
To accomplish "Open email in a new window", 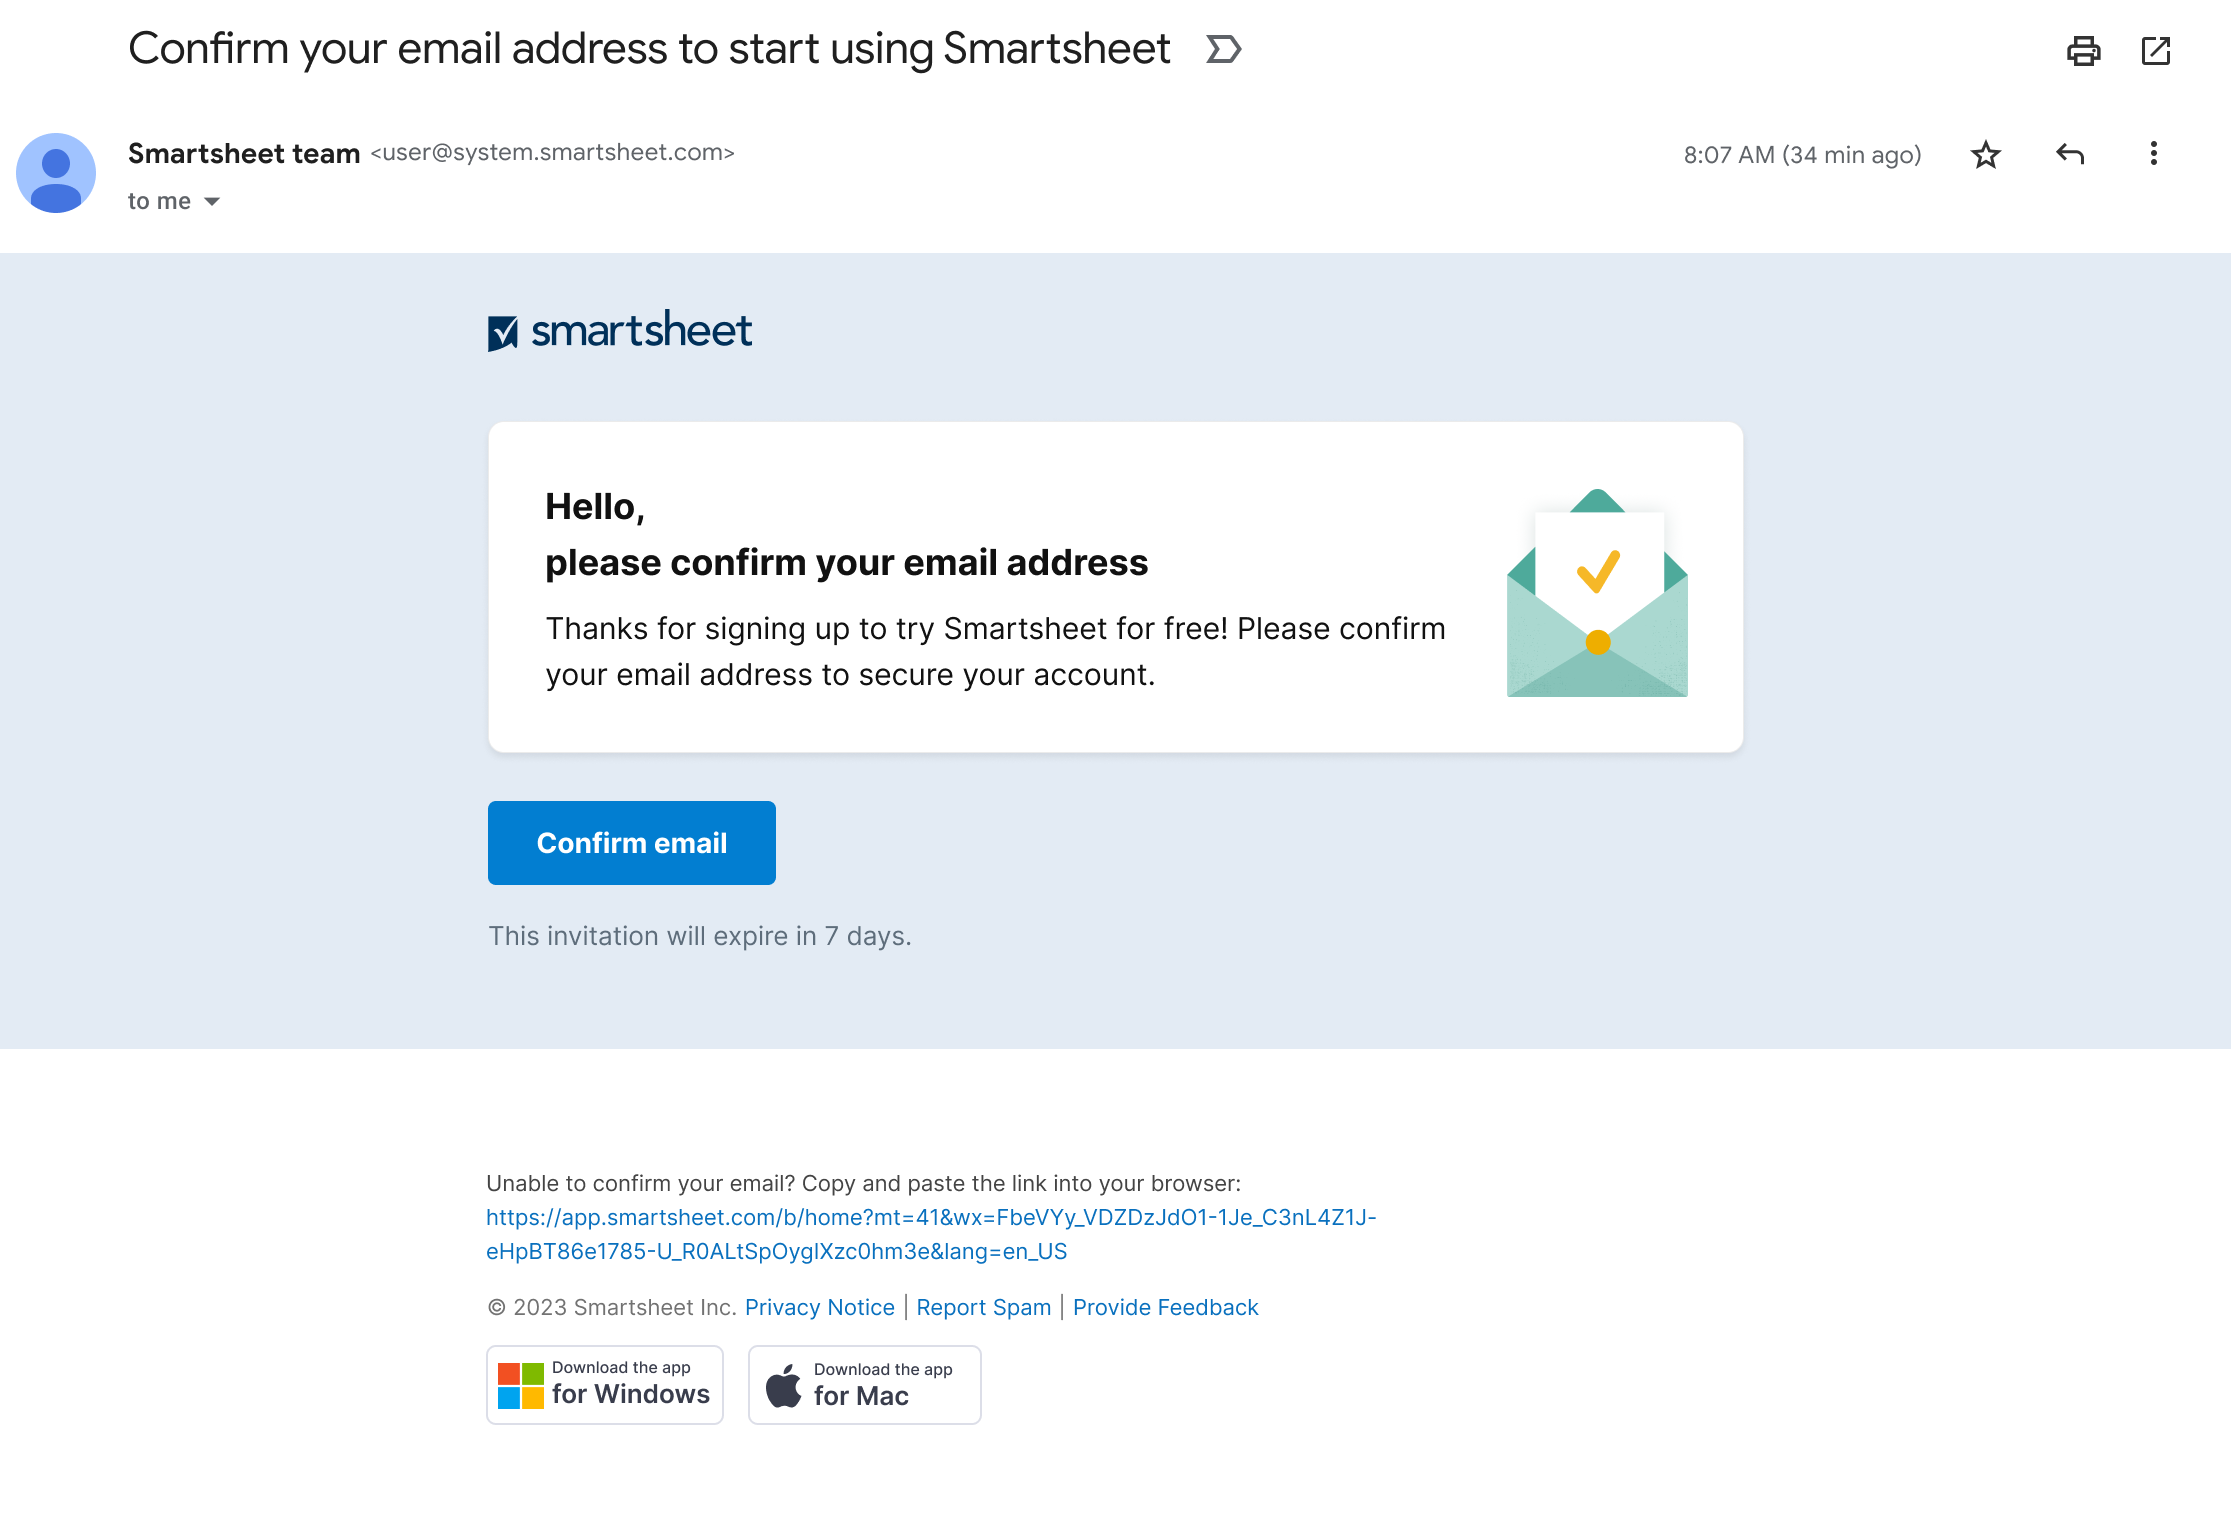I will click(2156, 51).
